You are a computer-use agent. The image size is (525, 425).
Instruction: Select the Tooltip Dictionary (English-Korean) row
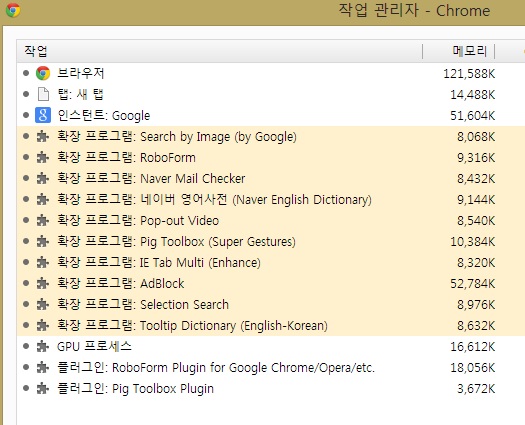pyautogui.click(x=271, y=325)
